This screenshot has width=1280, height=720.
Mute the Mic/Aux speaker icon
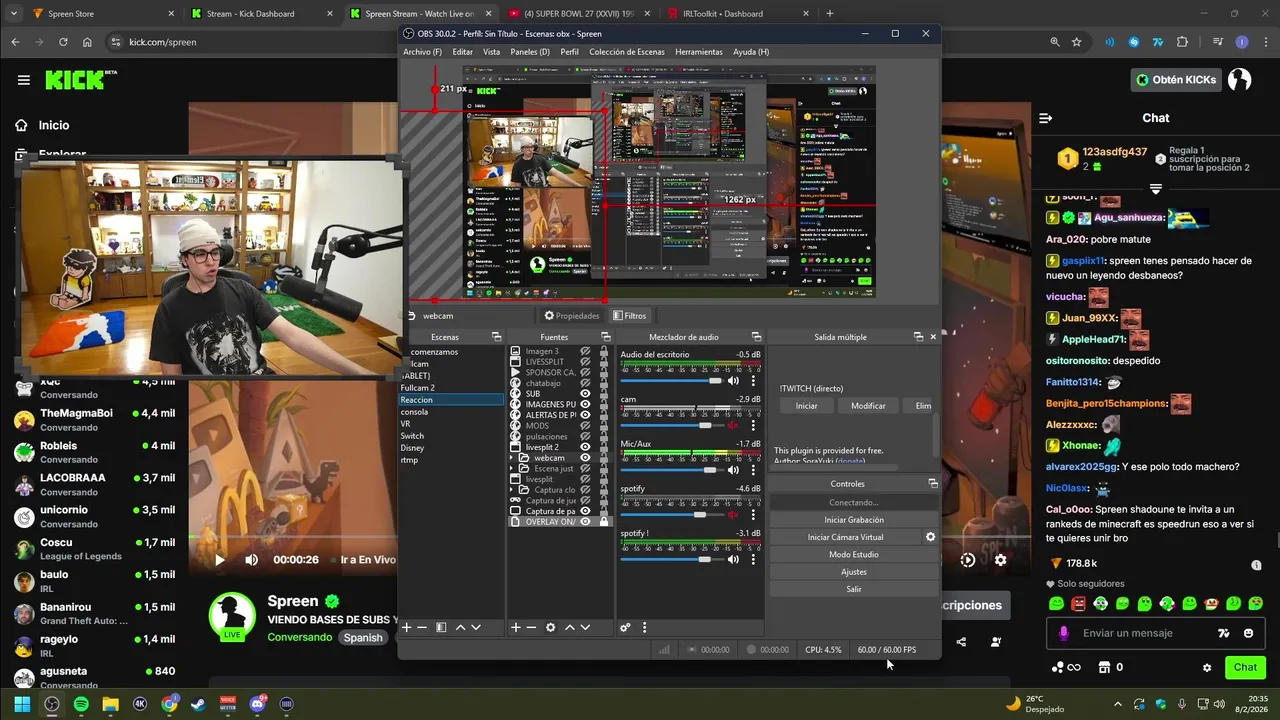coord(733,469)
